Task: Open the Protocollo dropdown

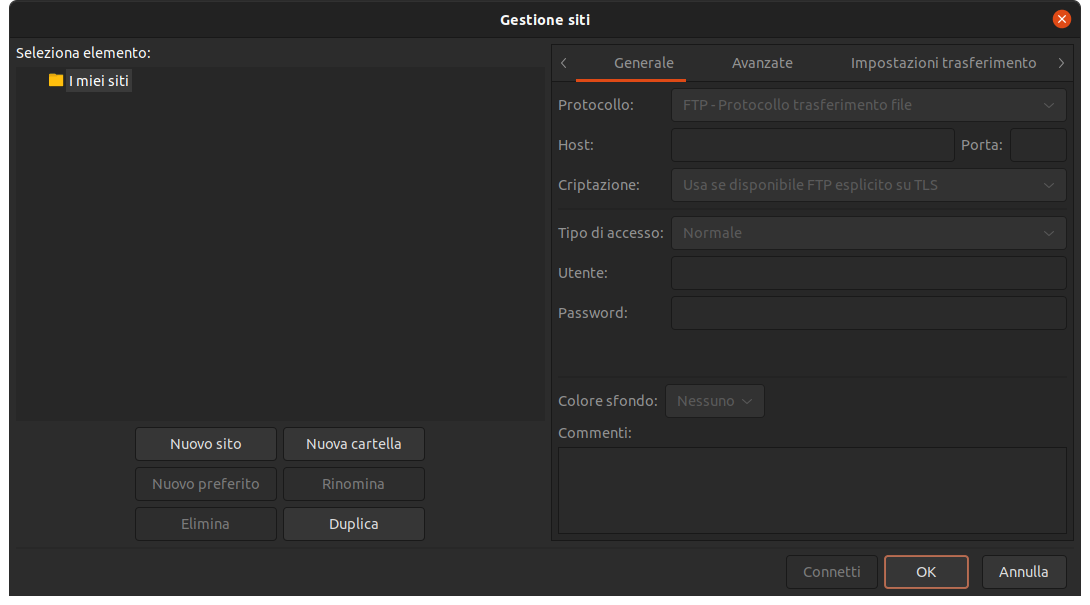Action: click(868, 105)
